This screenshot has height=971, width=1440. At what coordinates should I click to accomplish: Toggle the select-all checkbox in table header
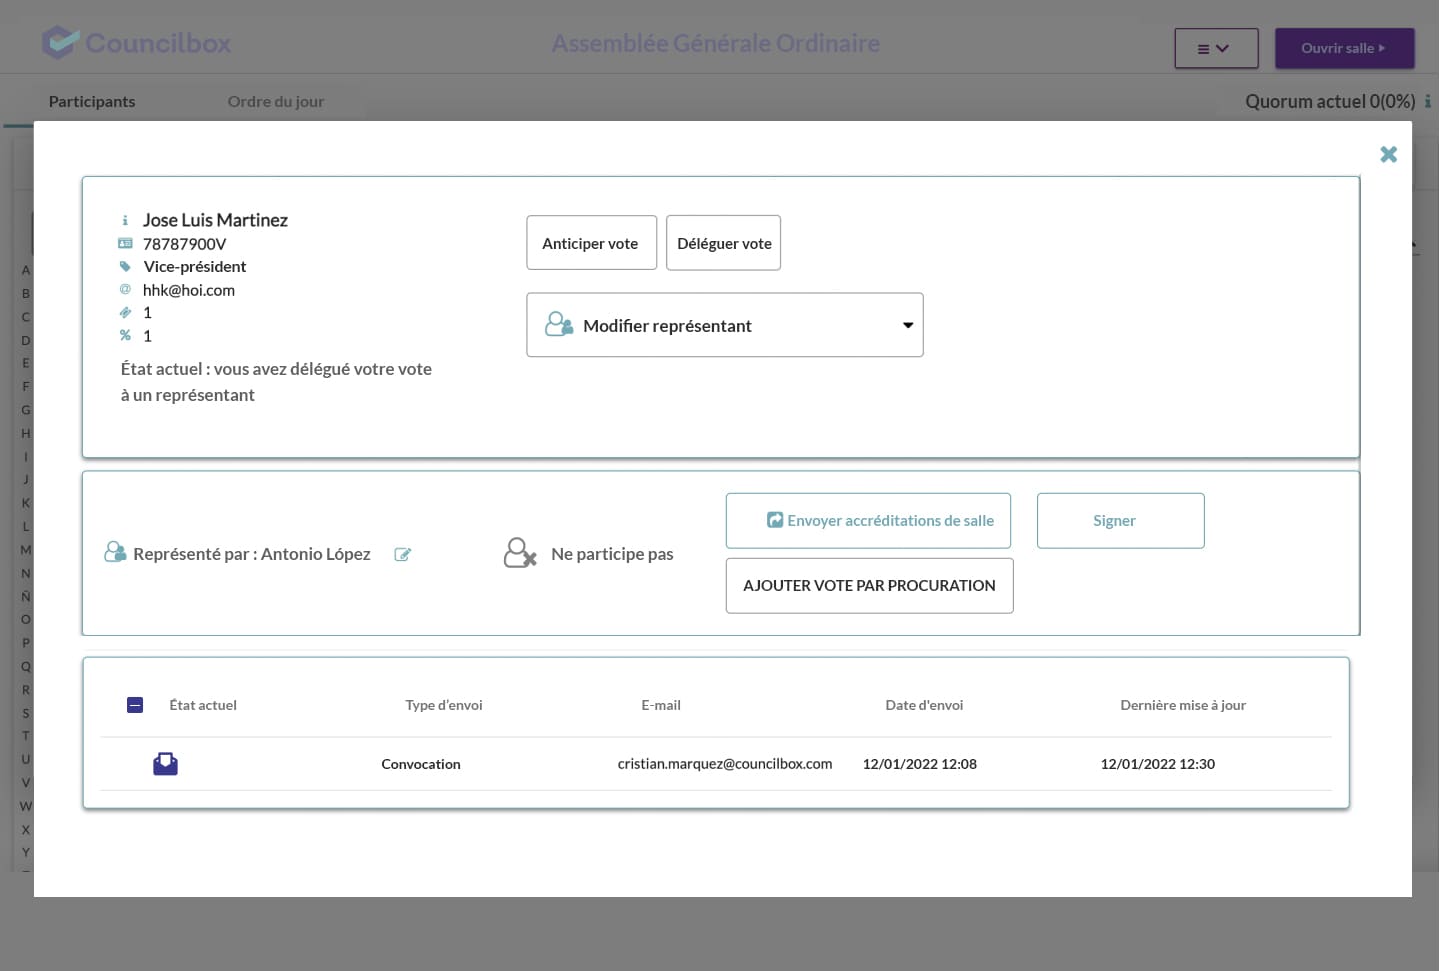click(x=135, y=705)
